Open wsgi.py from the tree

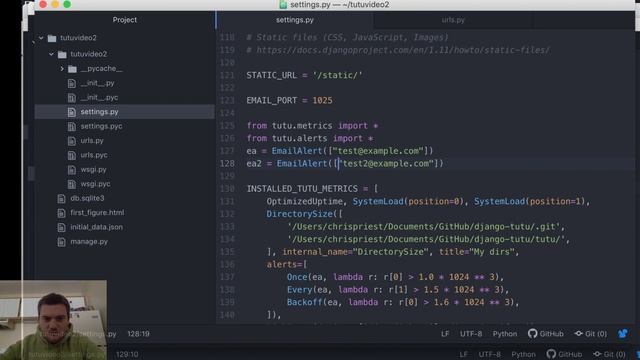point(93,169)
